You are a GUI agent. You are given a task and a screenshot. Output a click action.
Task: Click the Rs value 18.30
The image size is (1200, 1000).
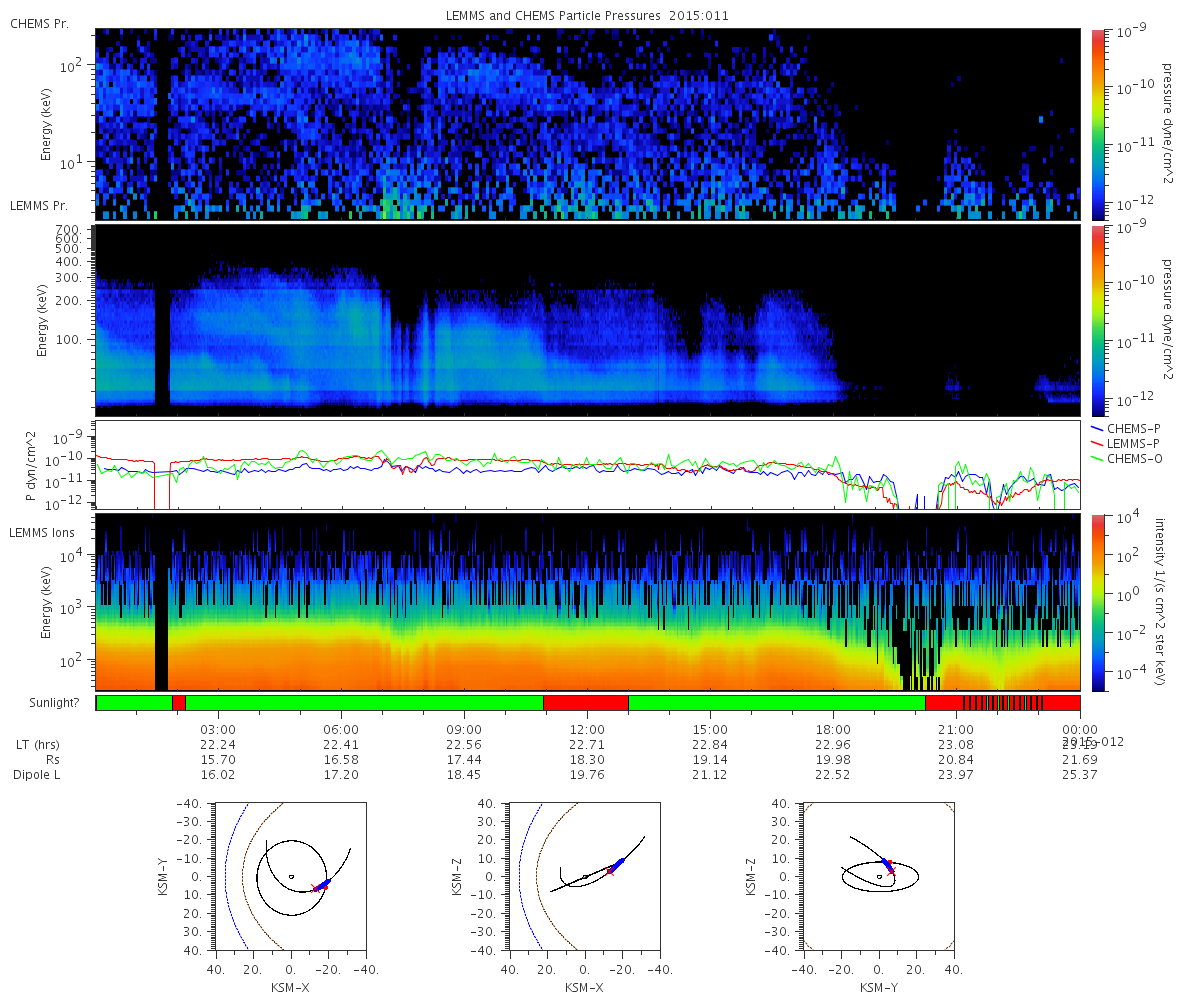[587, 760]
